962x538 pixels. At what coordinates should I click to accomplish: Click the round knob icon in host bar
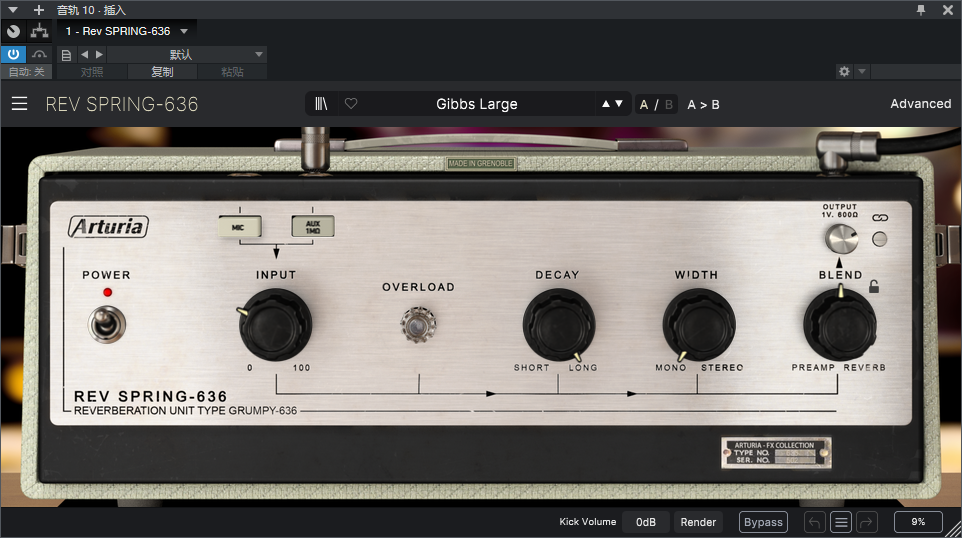point(13,31)
